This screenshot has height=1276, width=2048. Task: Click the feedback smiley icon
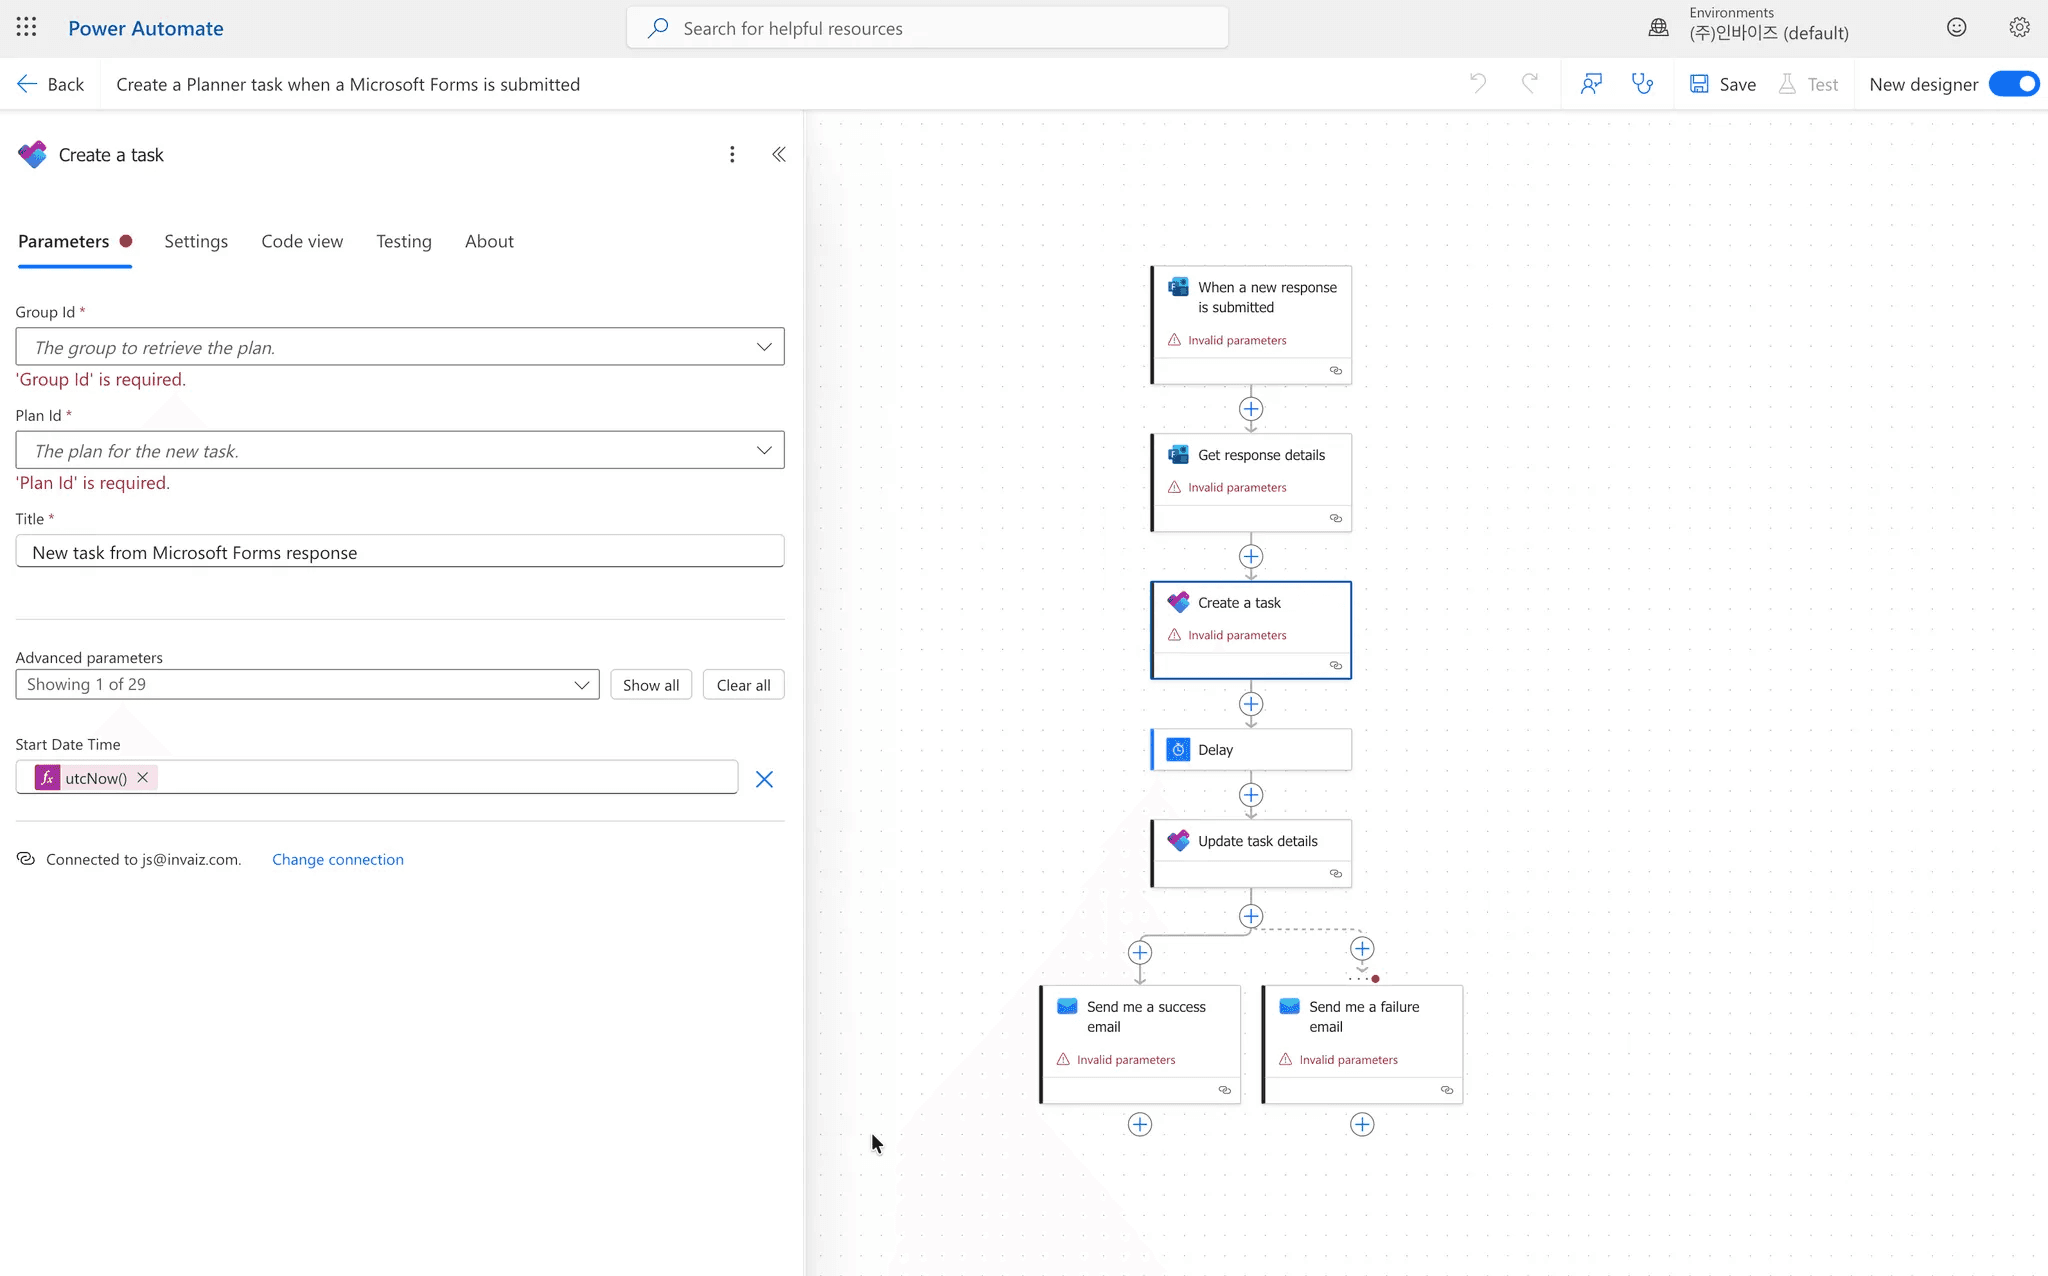[1957, 28]
